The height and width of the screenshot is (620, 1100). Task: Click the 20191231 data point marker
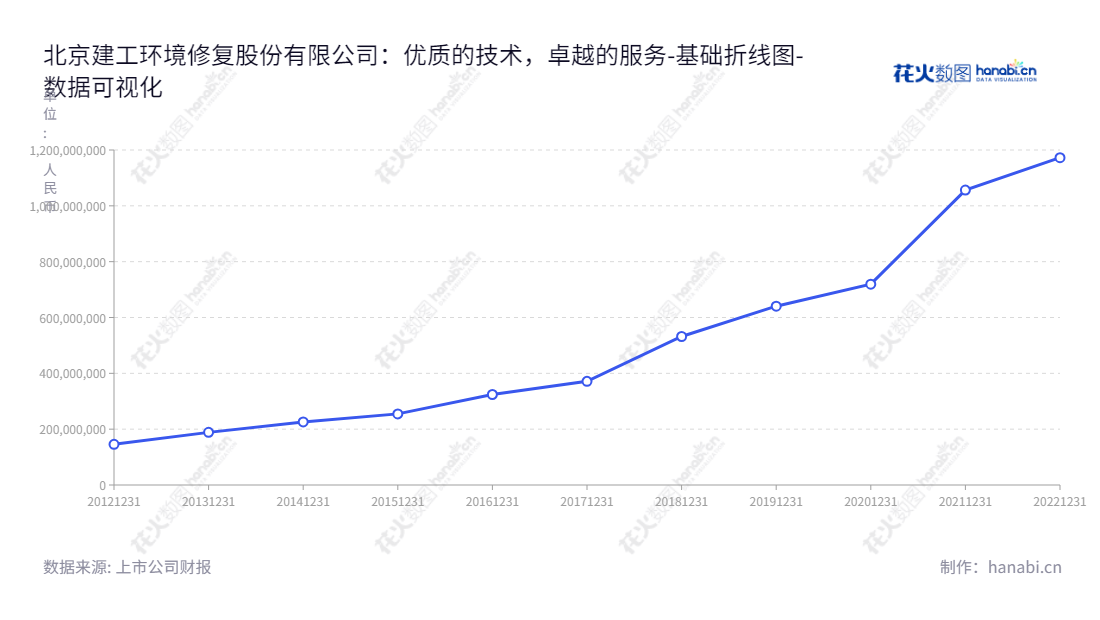pos(776,306)
